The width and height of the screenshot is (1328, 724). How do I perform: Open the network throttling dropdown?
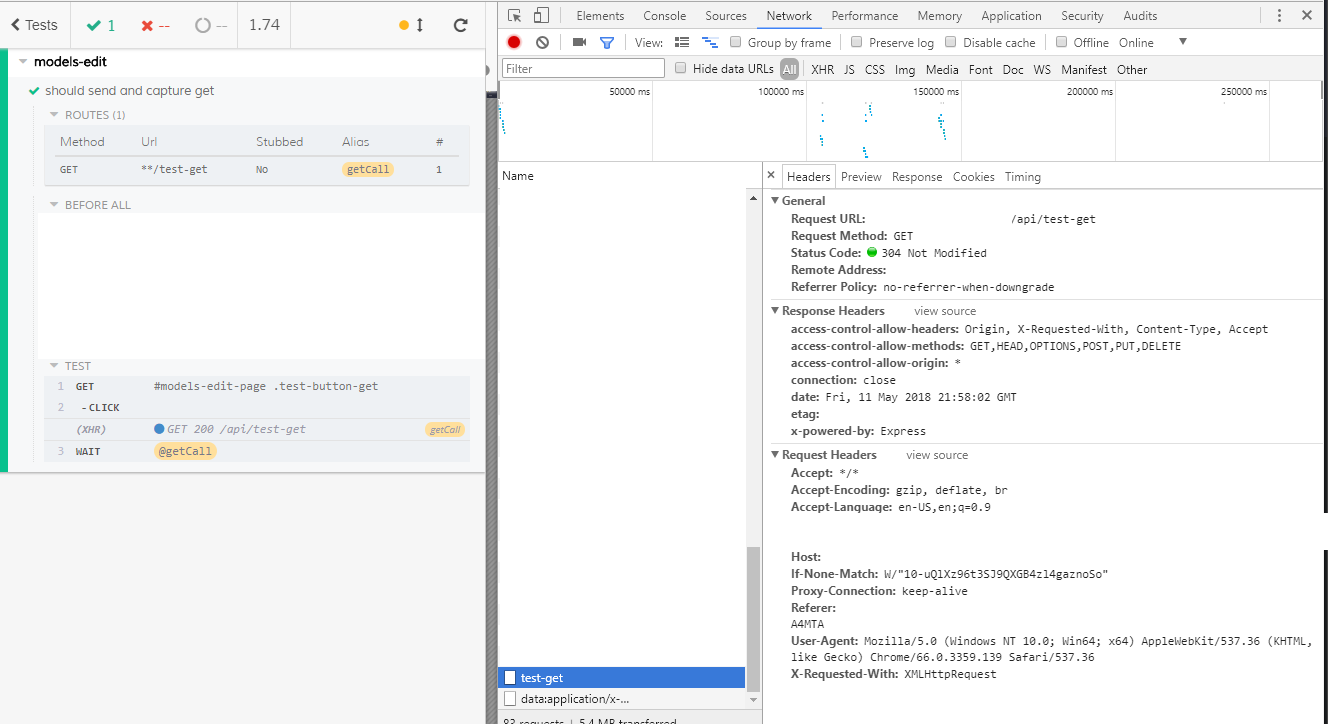1182,42
